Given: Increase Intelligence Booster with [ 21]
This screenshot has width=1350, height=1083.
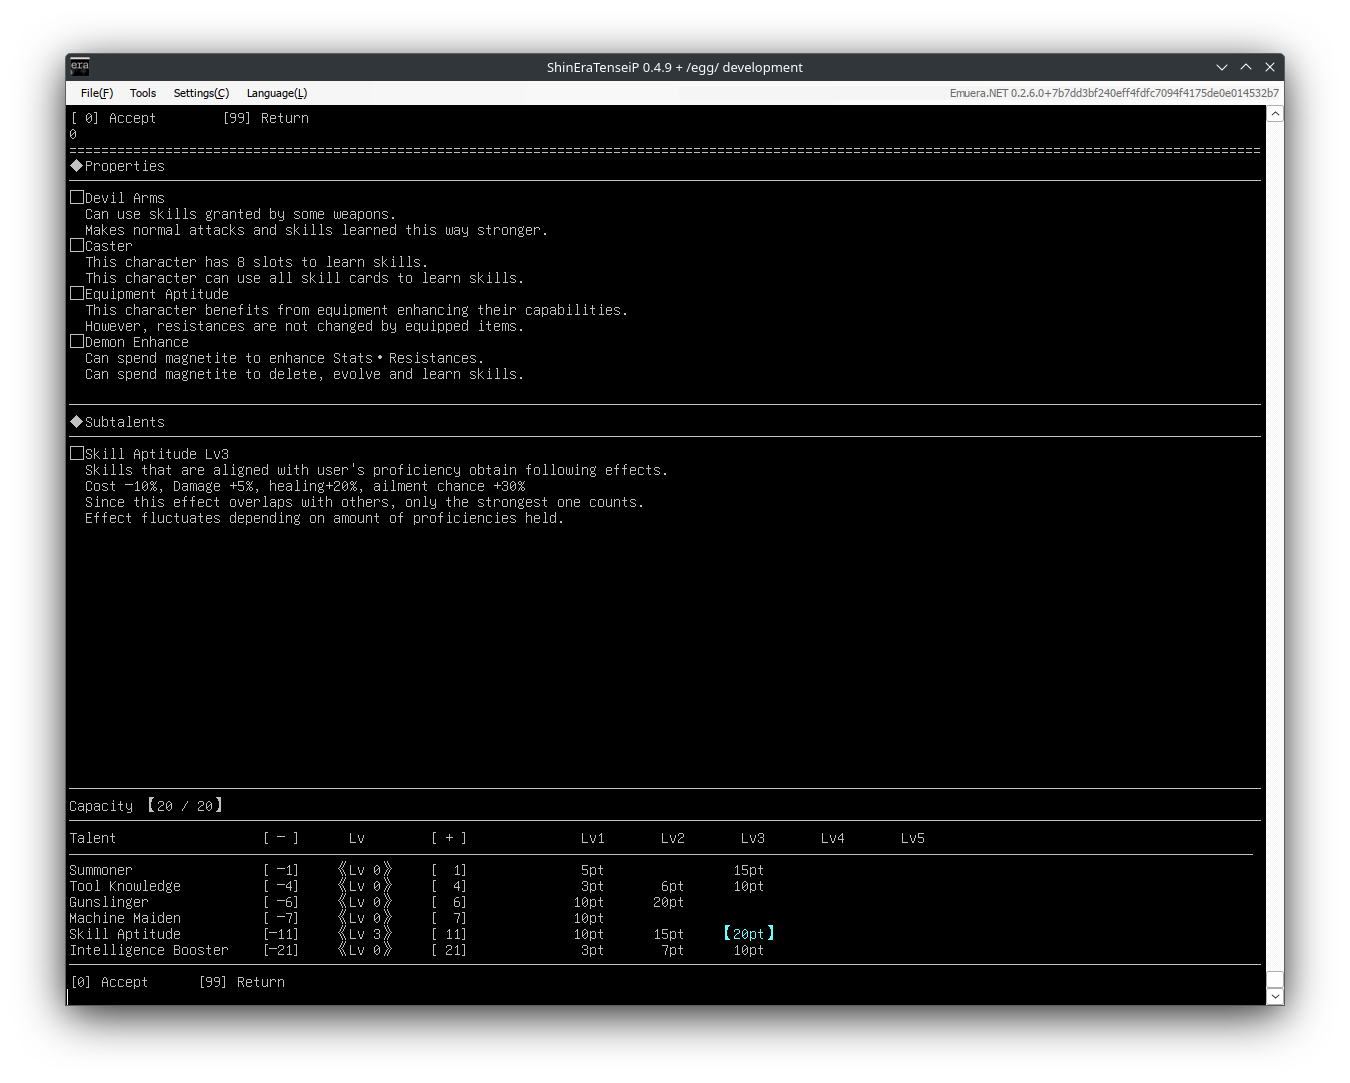Looking at the screenshot, I should [449, 950].
